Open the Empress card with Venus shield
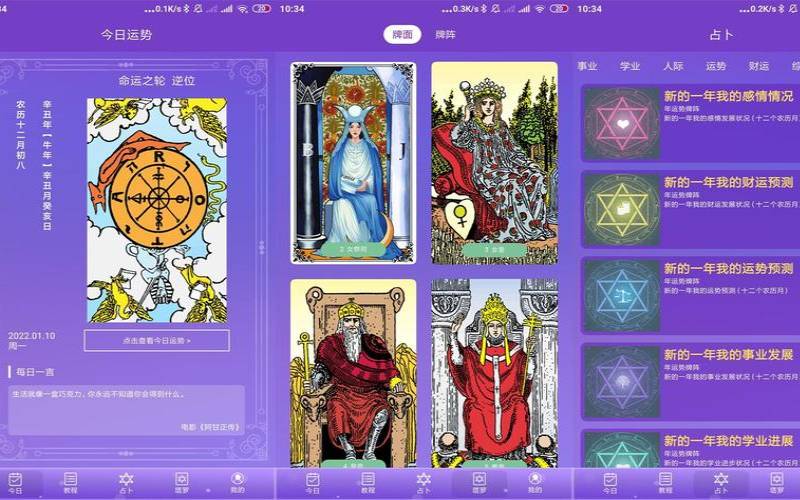The width and height of the screenshot is (800, 500). (494, 163)
